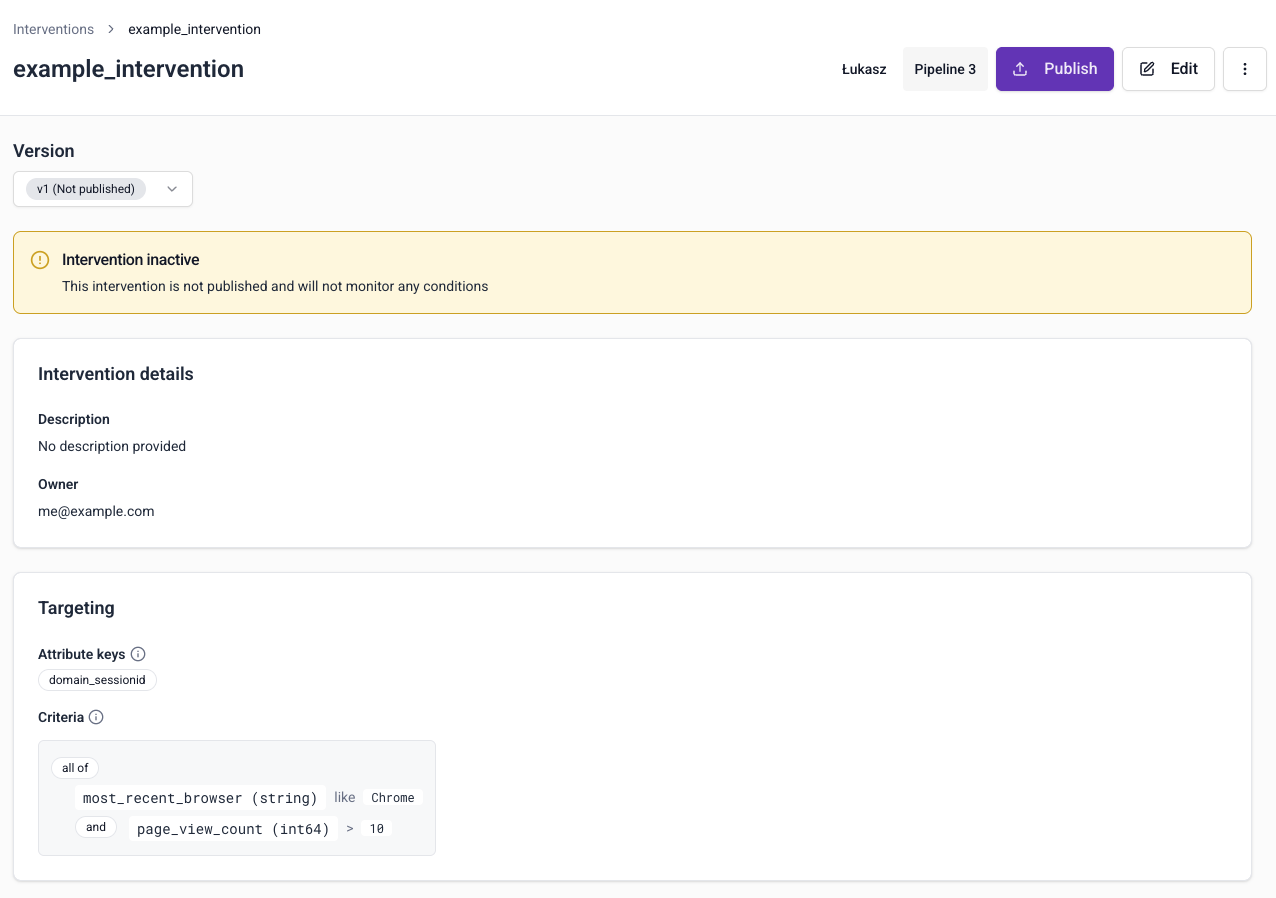Click the Edit button
The height and width of the screenshot is (898, 1276).
(1168, 69)
